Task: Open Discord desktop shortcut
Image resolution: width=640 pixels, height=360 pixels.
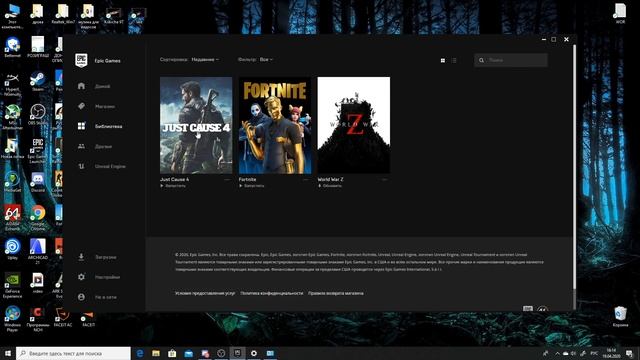Action: coord(38,182)
